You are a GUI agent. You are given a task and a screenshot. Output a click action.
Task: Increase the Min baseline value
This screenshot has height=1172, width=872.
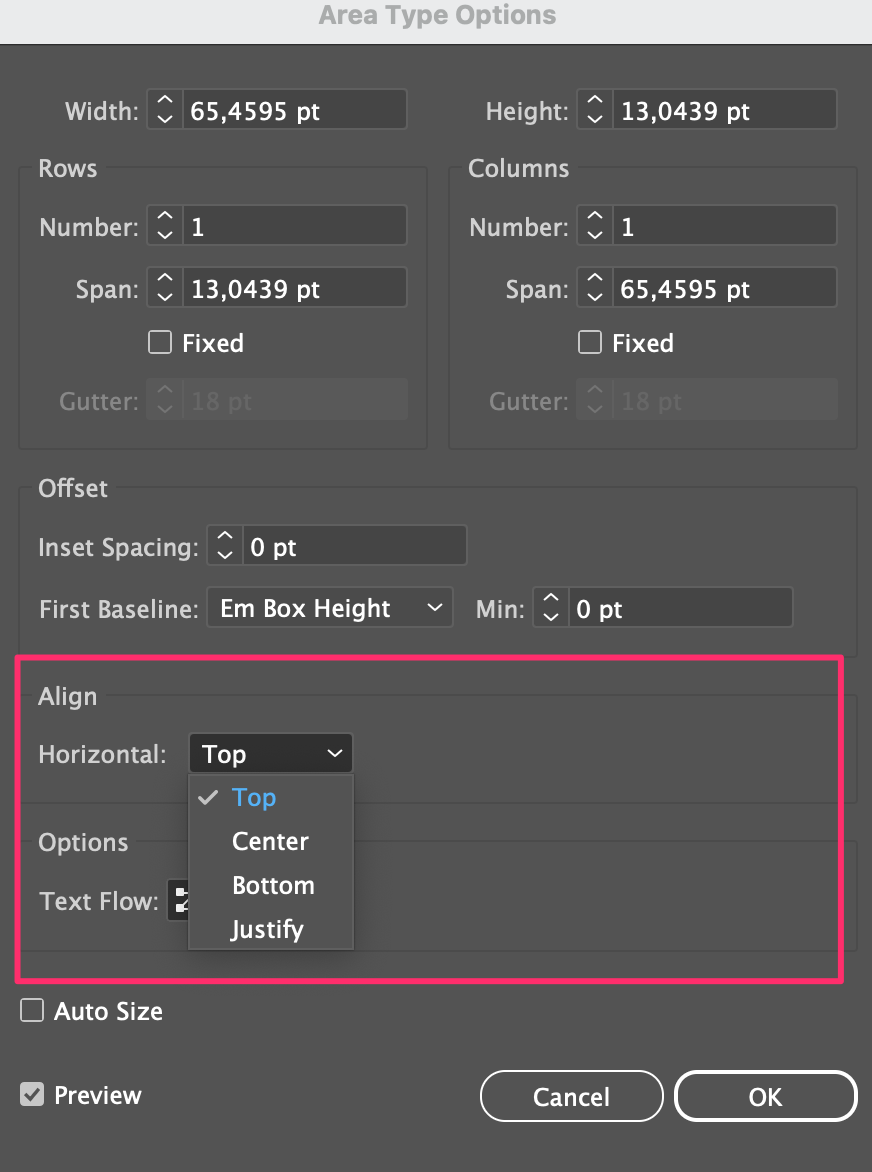click(551, 601)
